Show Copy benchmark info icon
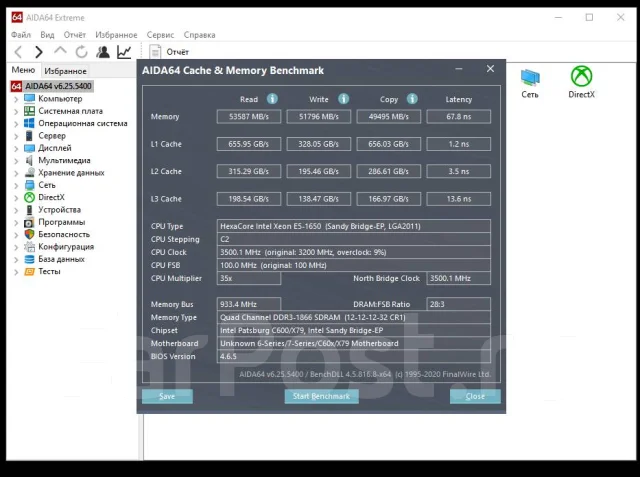This screenshot has height=477, width=640. pos(412,99)
